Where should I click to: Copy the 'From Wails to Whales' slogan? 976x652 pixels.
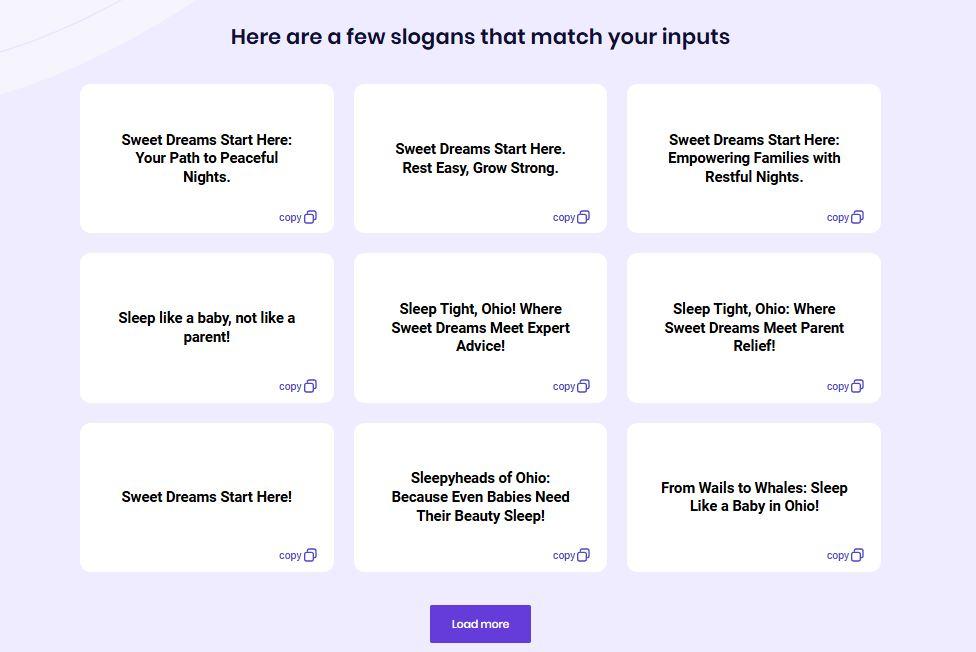pyautogui.click(x=845, y=555)
